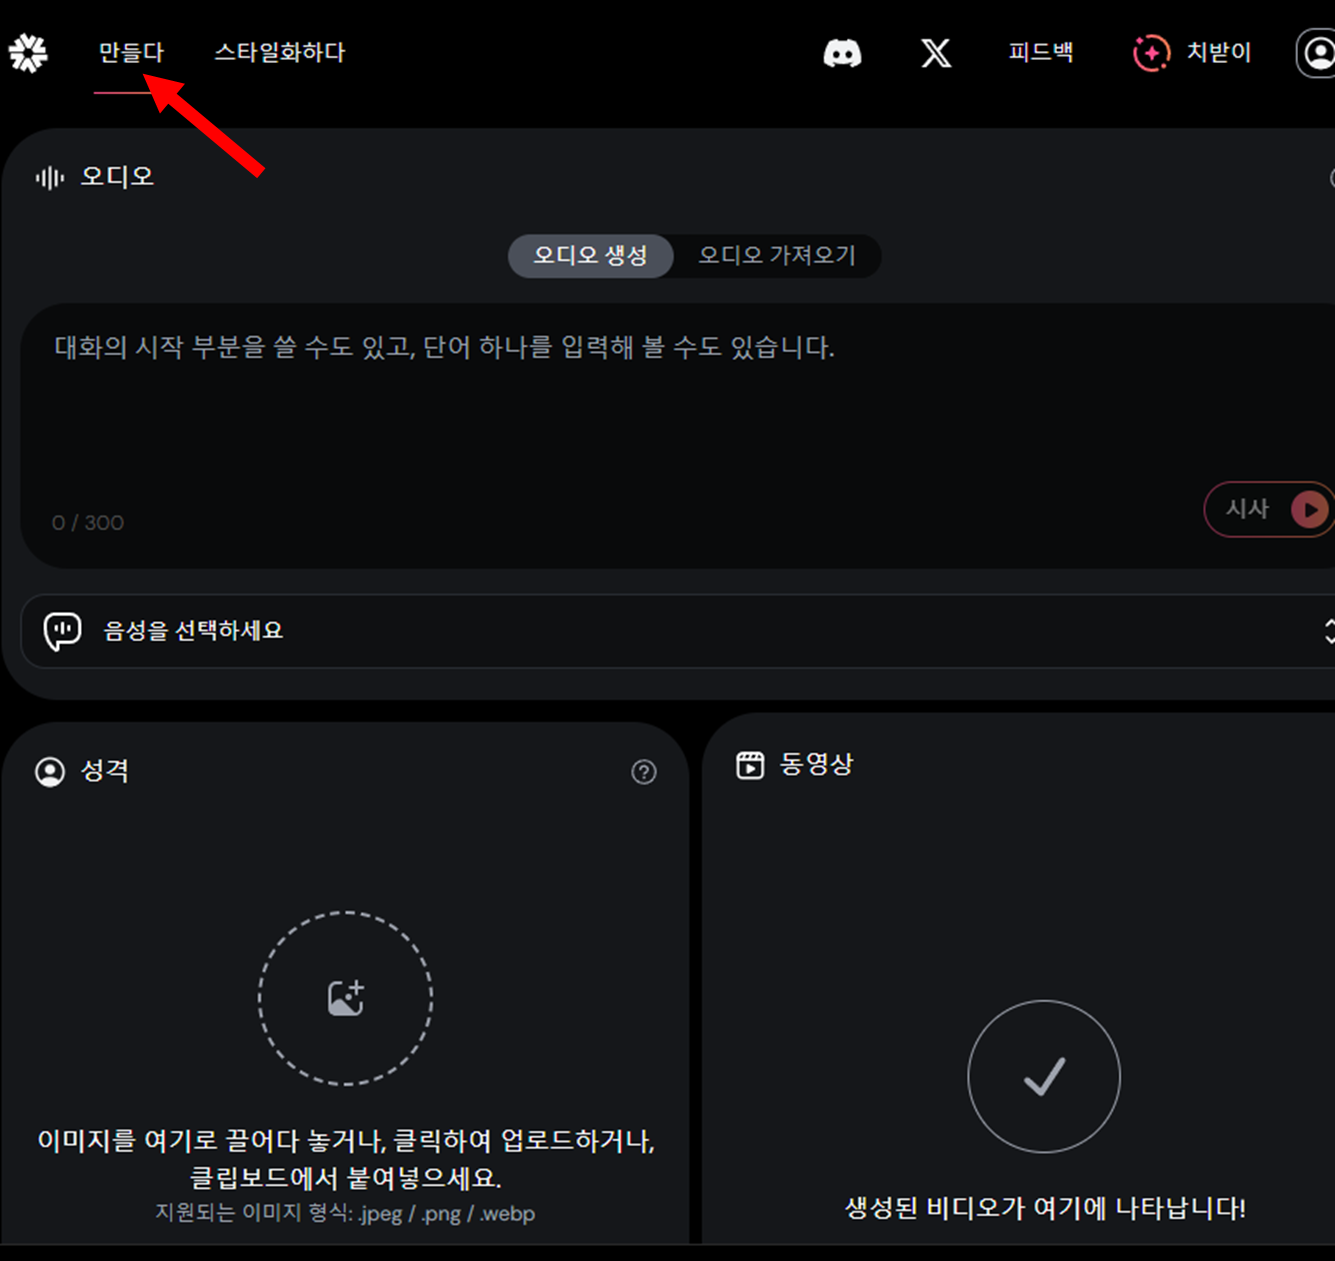The image size is (1335, 1261).
Task: Click the 치받이 text label
Action: click(1219, 52)
